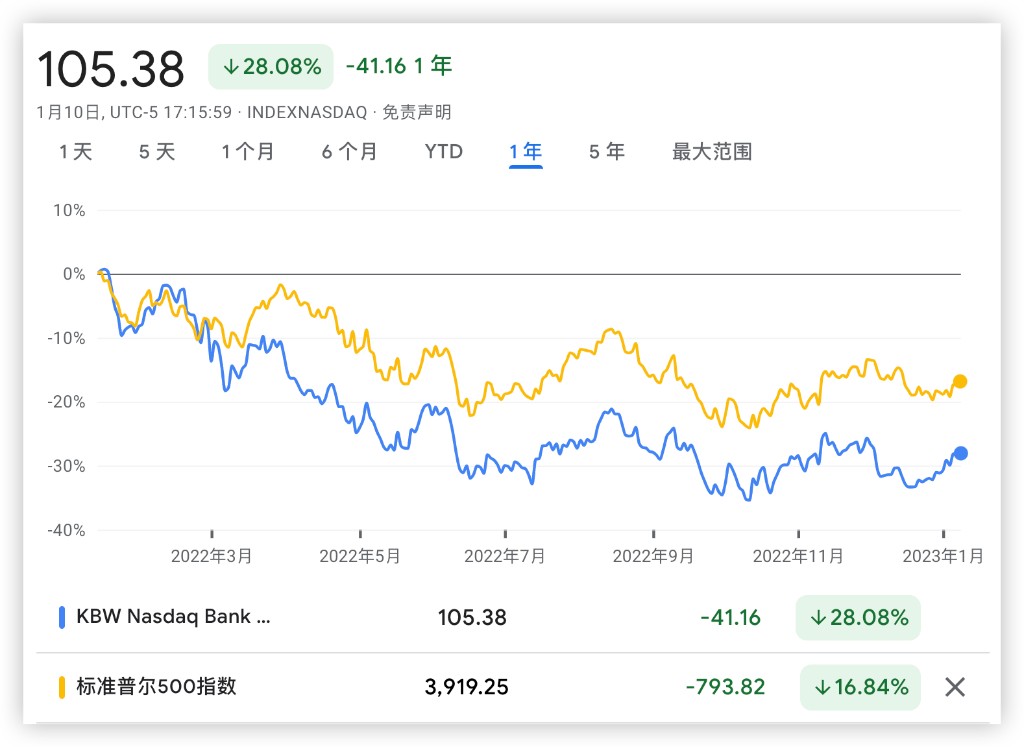
Task: Show the 5 年 chart range
Action: tap(607, 152)
